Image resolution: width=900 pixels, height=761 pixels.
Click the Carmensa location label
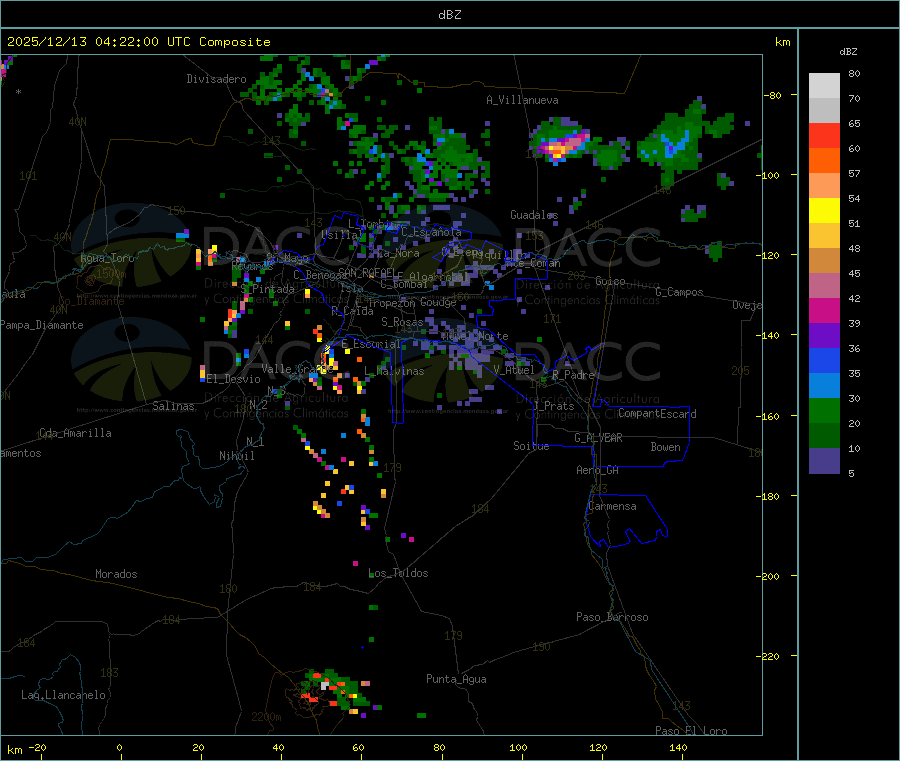612,506
